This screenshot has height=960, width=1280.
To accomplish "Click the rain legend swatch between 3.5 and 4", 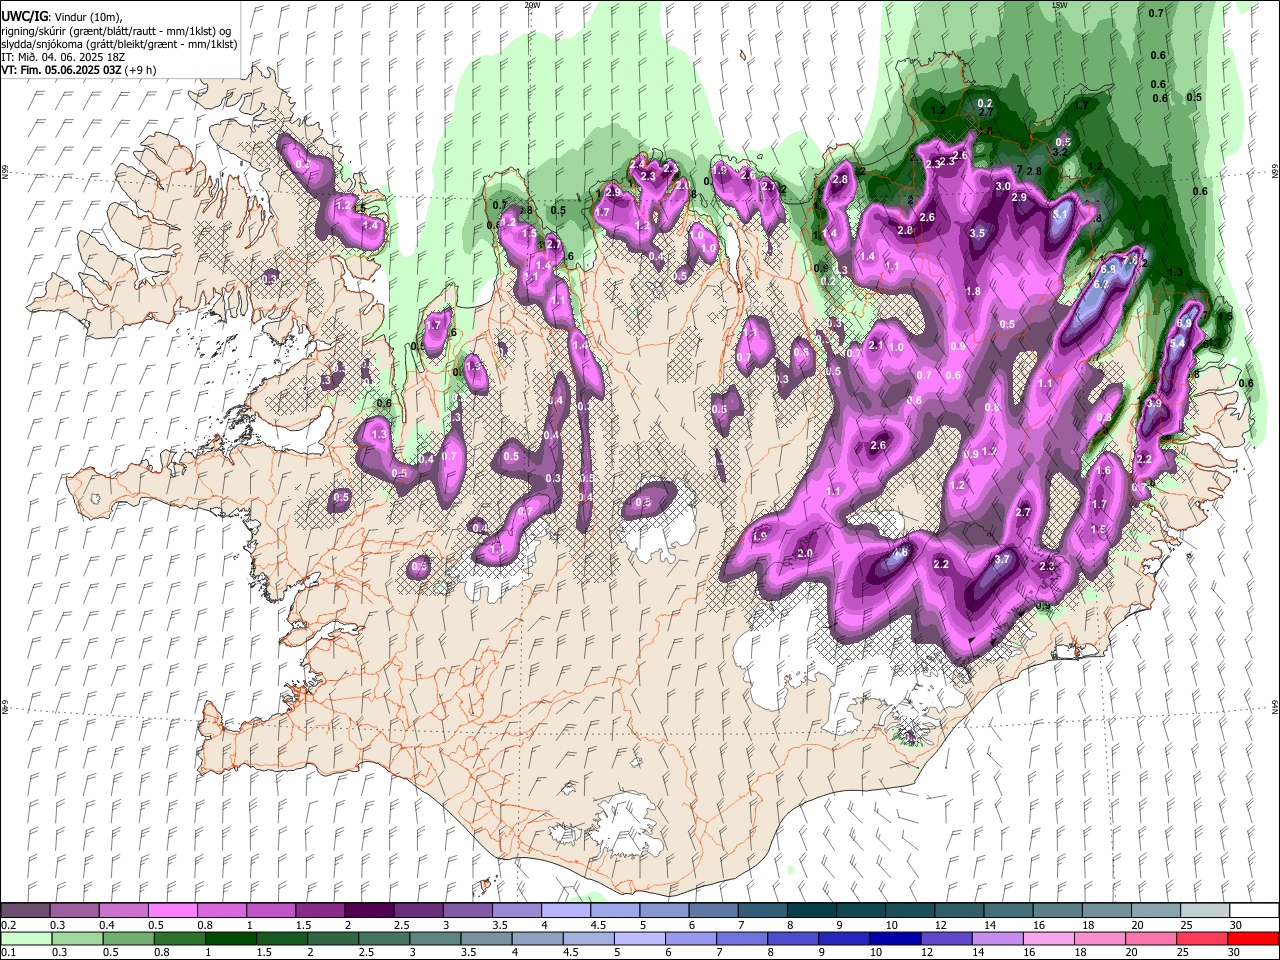I will pyautogui.click(x=486, y=938).
